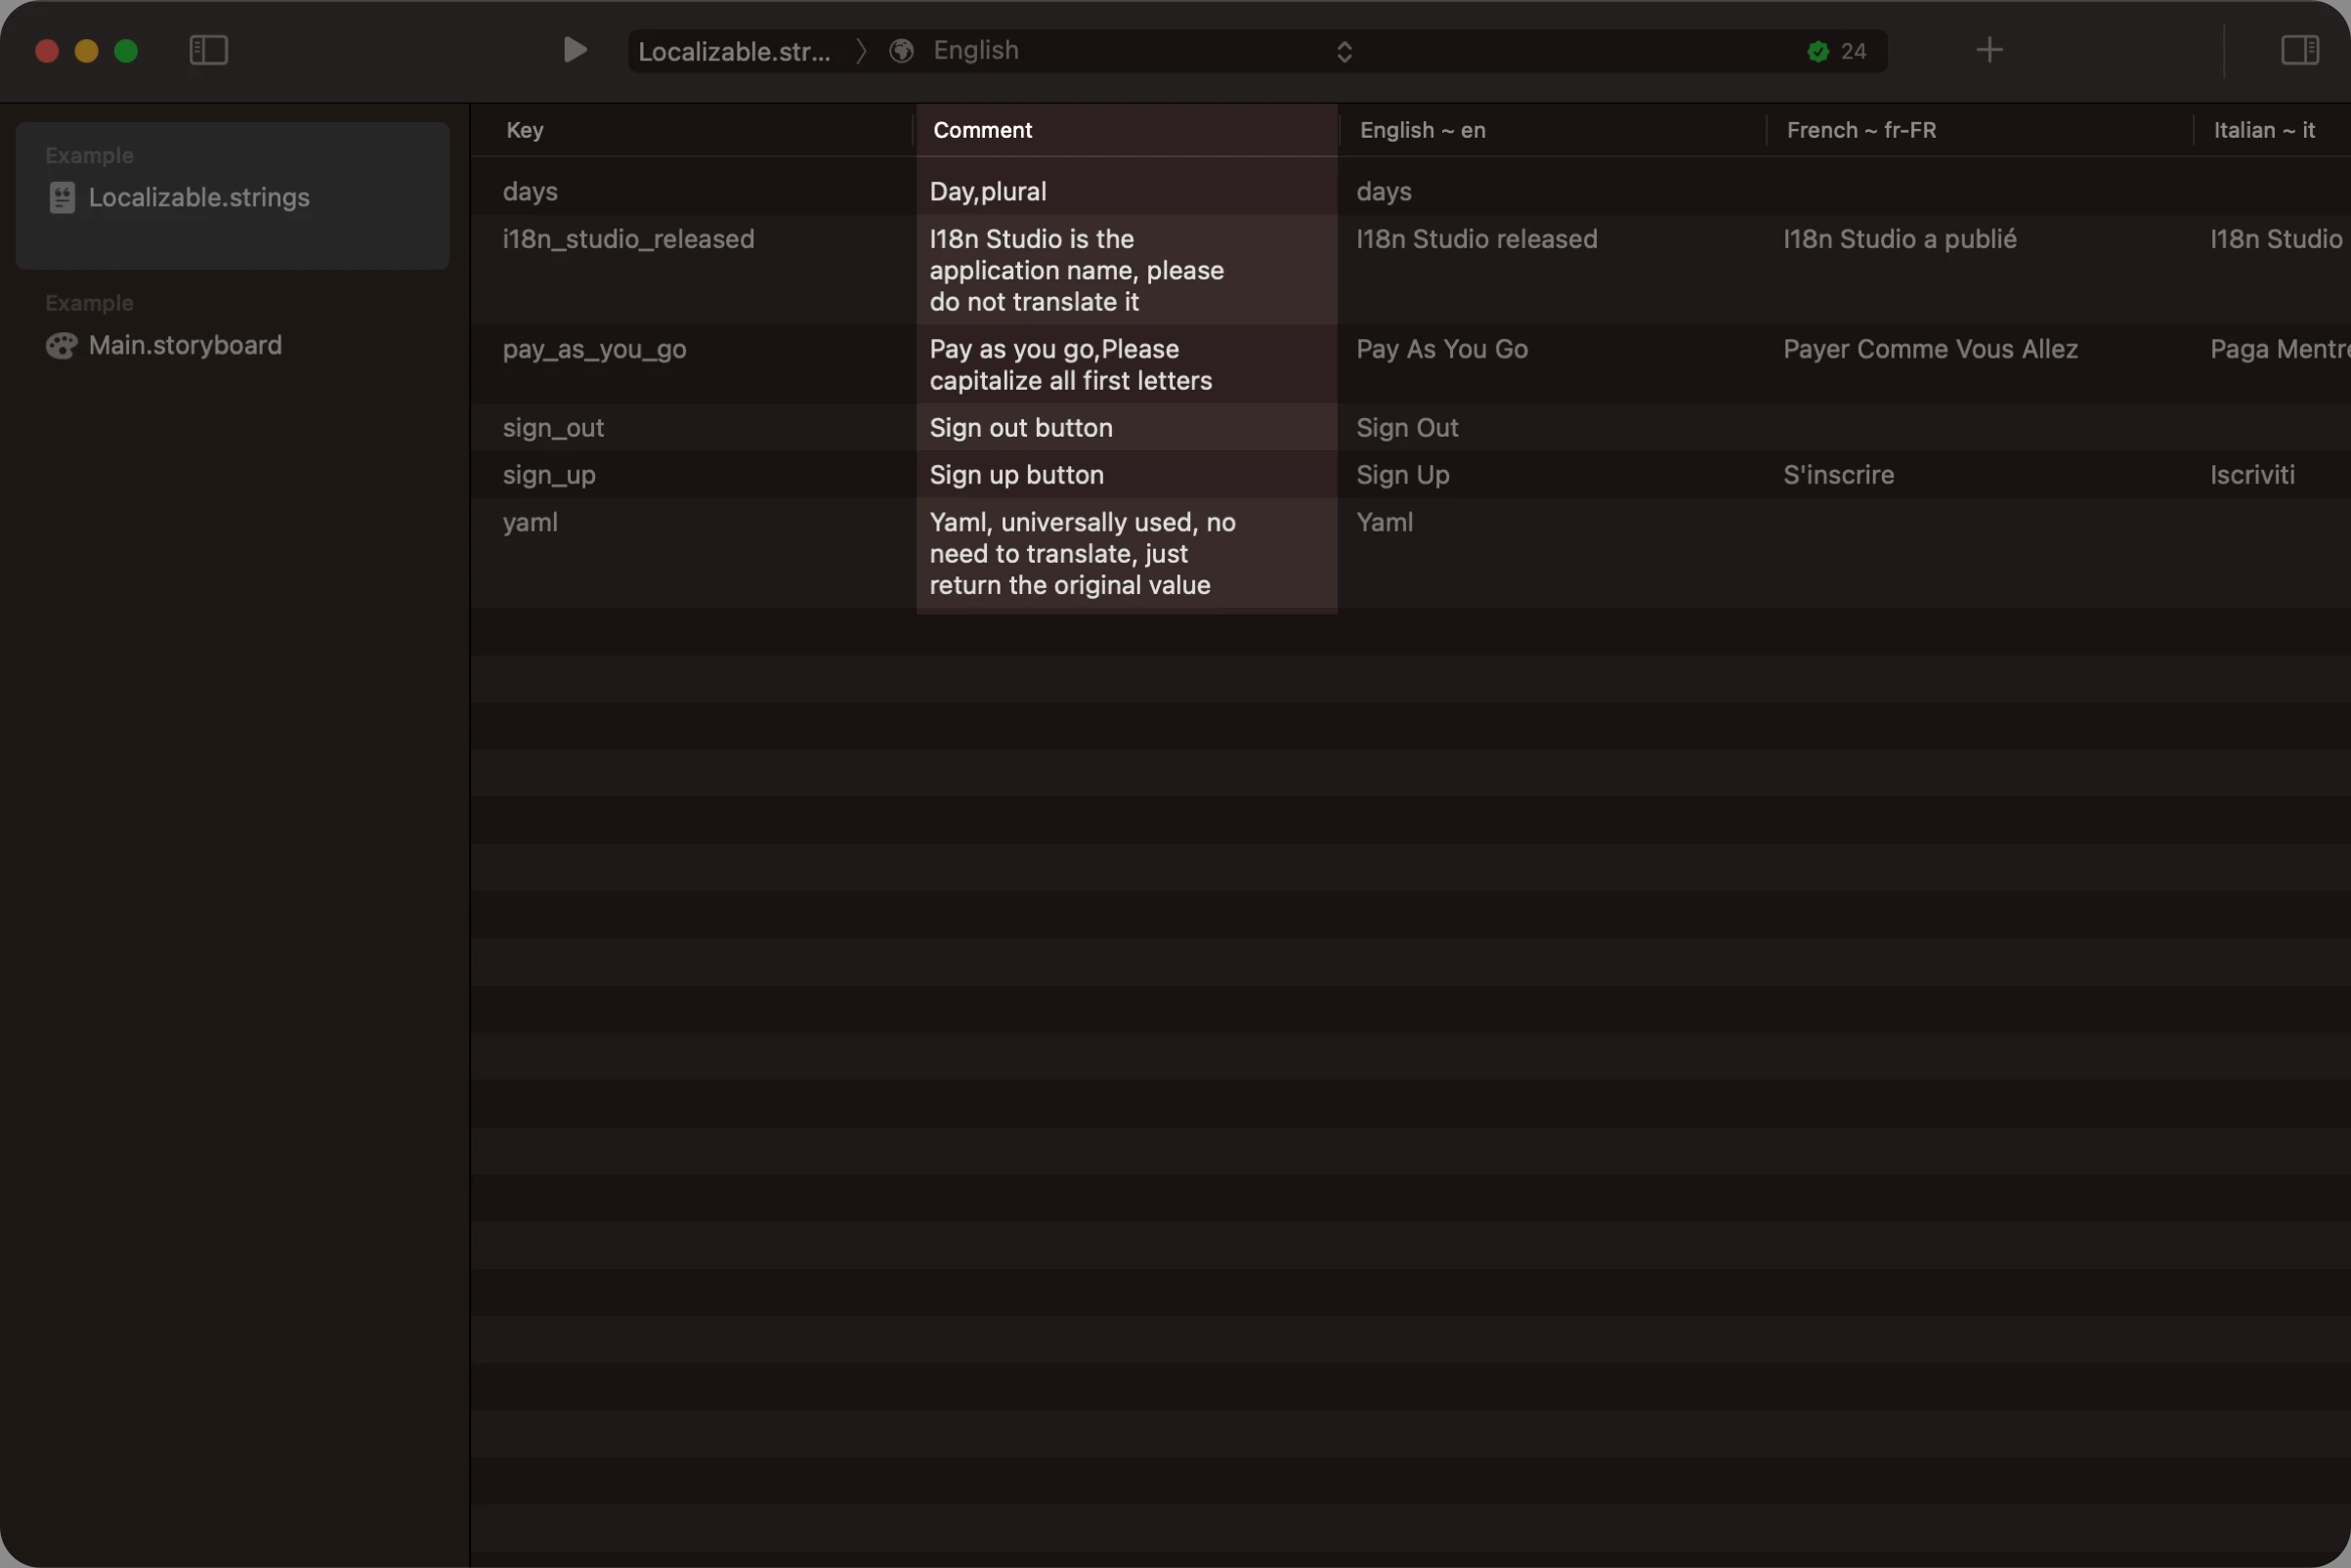
Task: Click the French translation Payer Comme Vous Allez
Action: point(1931,349)
